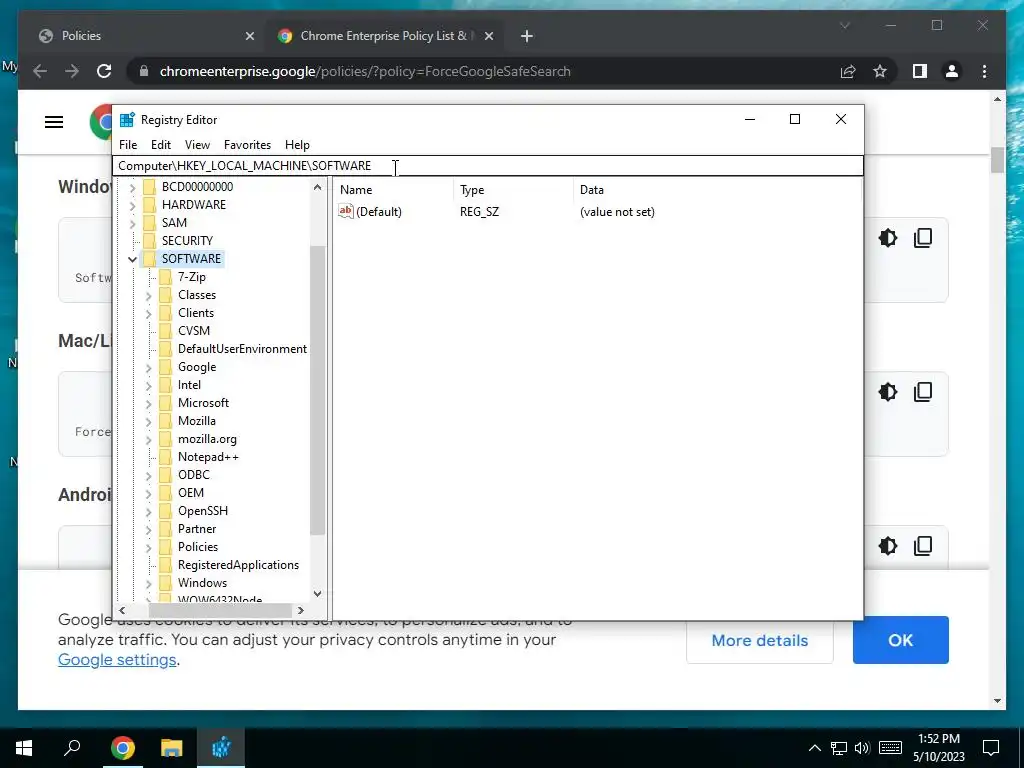This screenshot has height=768, width=1024.
Task: Click volume speaker icon in tray
Action: (x=862, y=748)
